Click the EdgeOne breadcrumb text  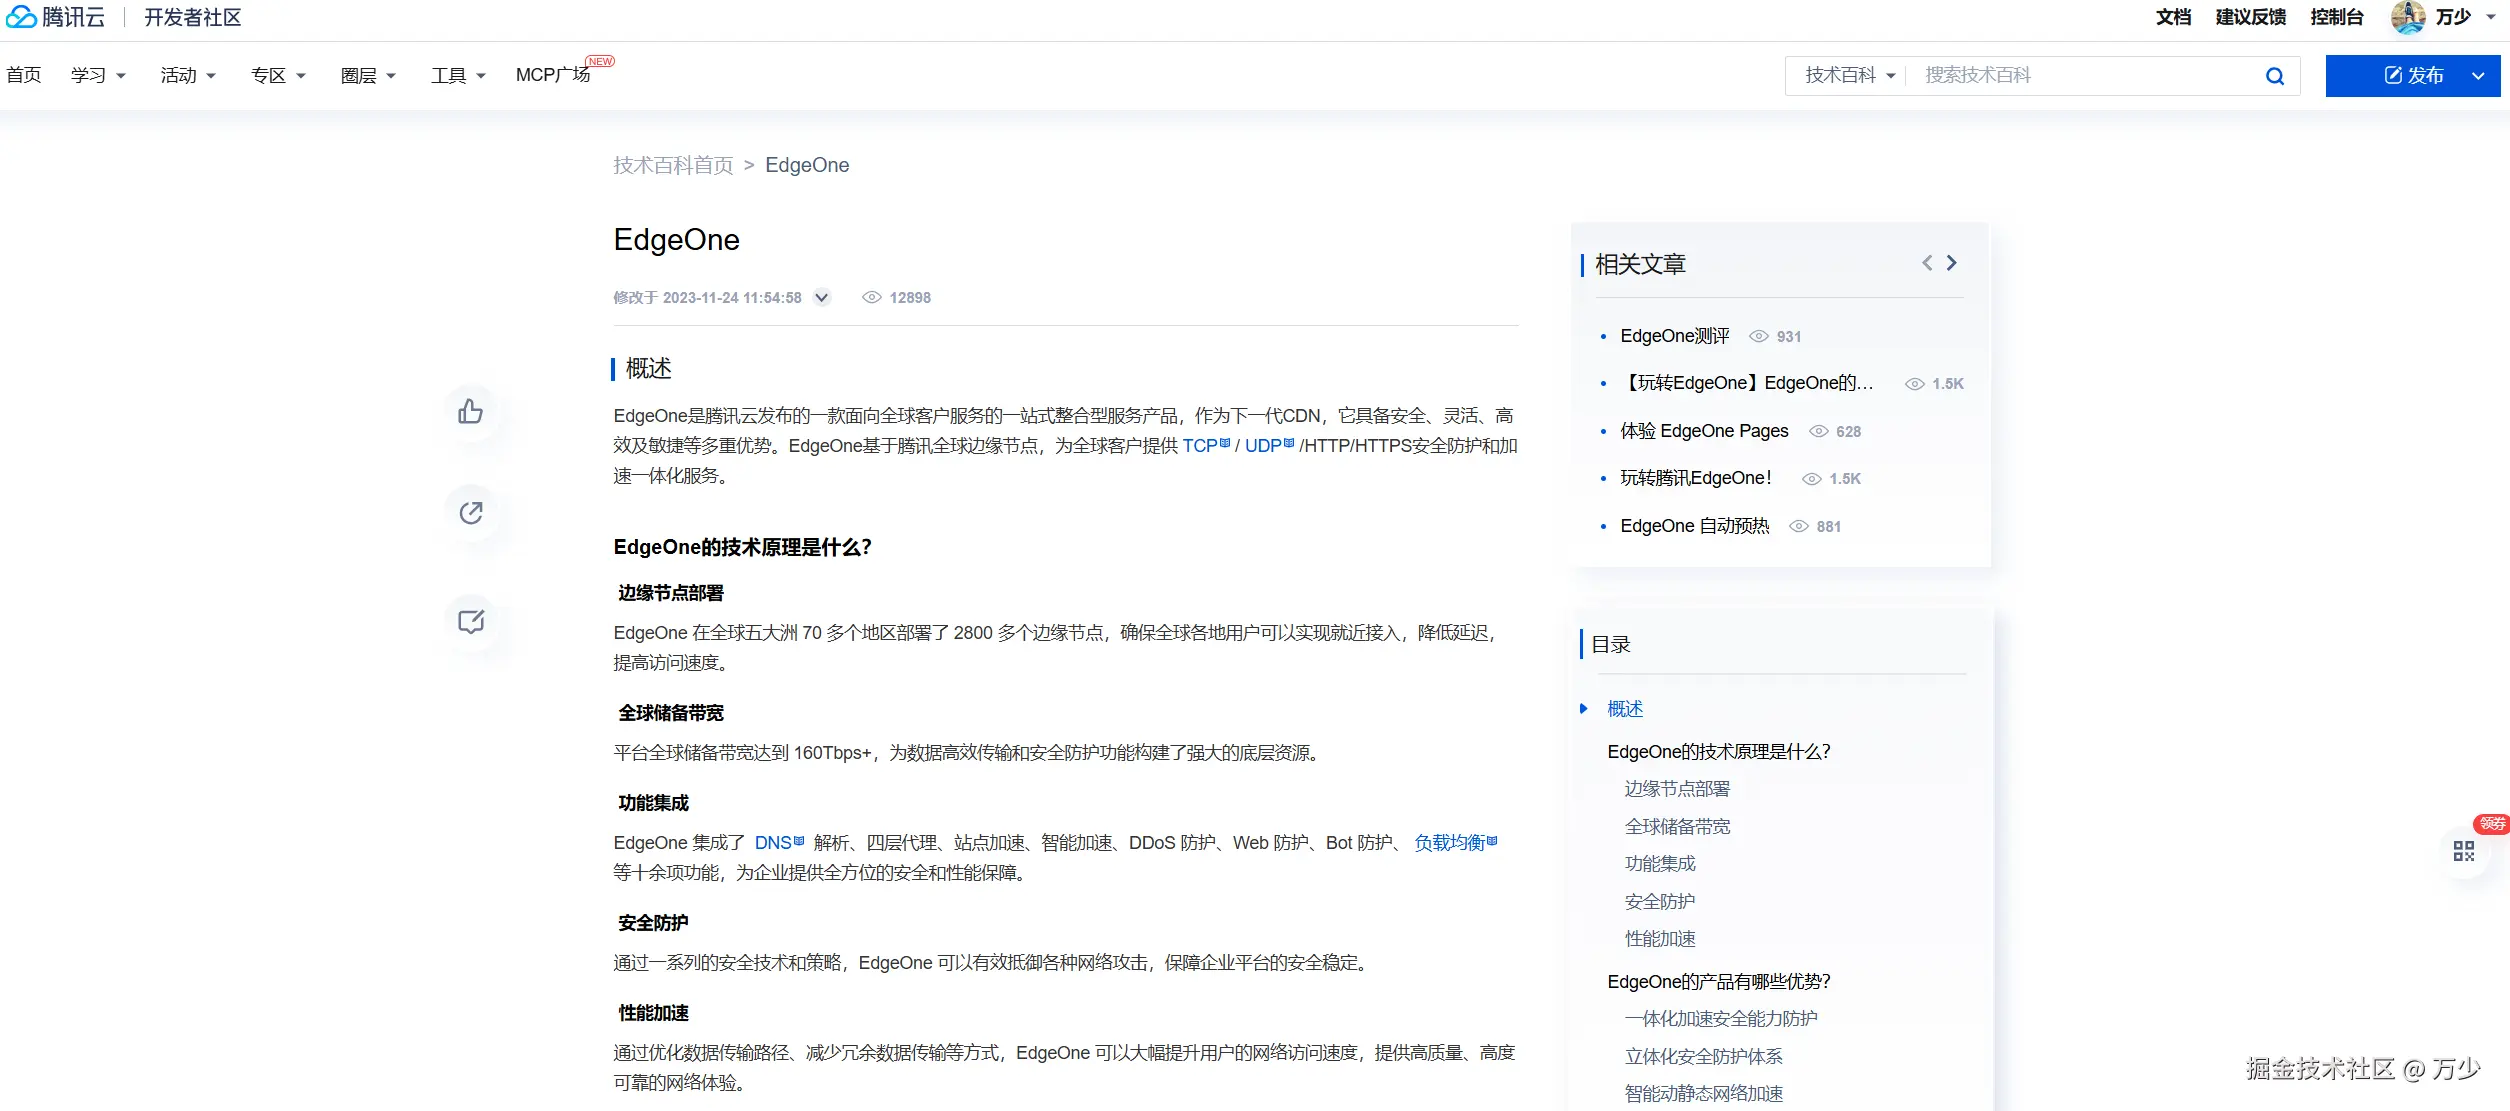(807, 165)
